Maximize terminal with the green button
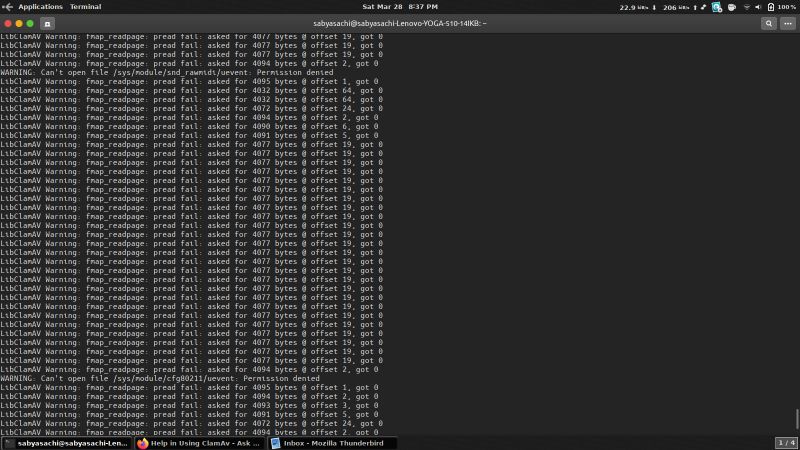 [30, 23]
